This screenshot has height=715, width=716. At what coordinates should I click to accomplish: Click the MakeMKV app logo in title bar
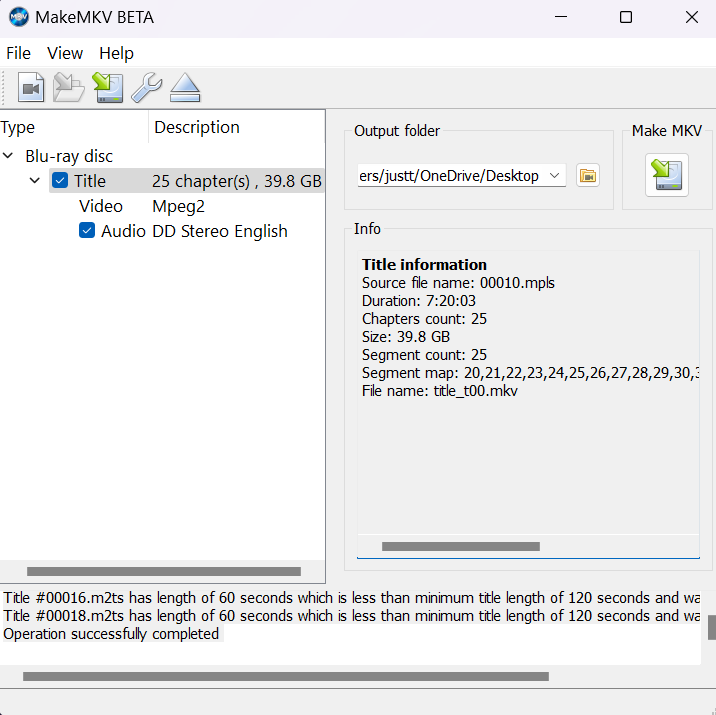tap(19, 17)
